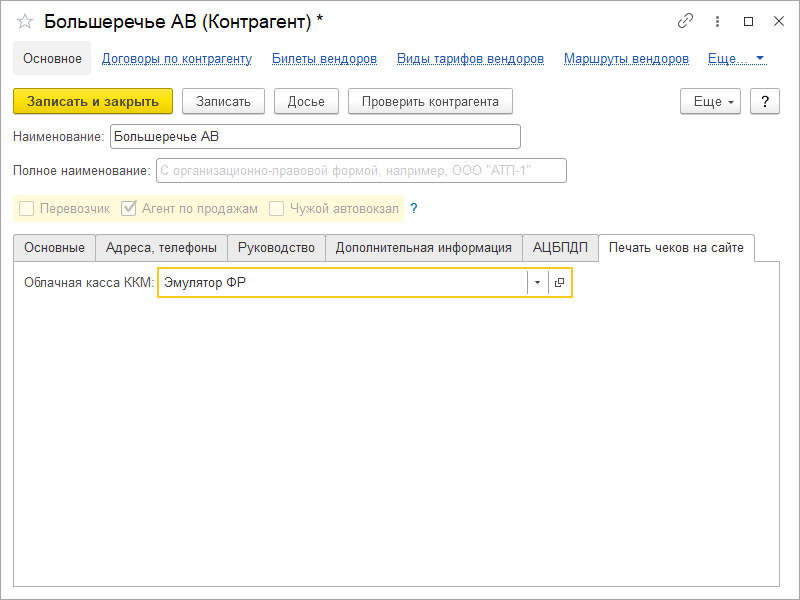Enable the Чужой автовокзал checkbox
The width and height of the screenshot is (800, 600).
coord(277,209)
